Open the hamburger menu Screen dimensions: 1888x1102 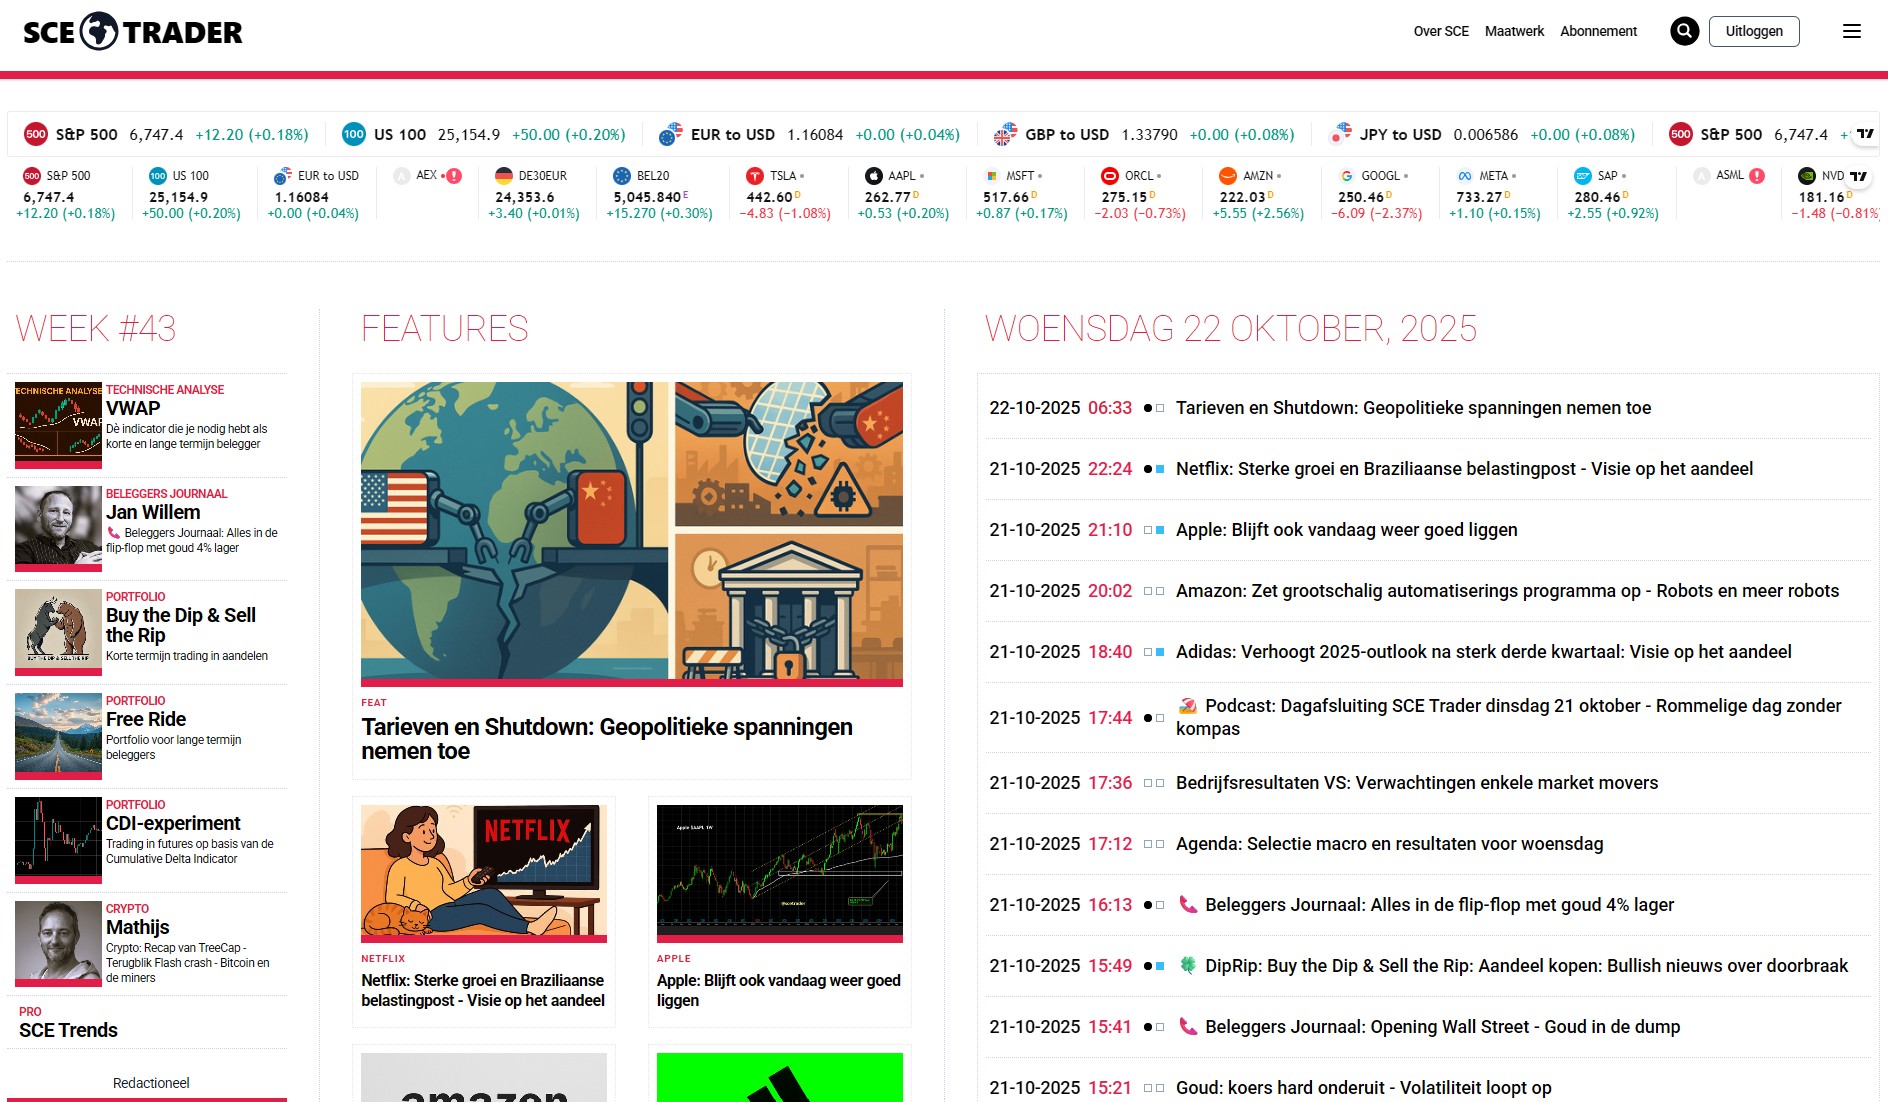point(1851,31)
